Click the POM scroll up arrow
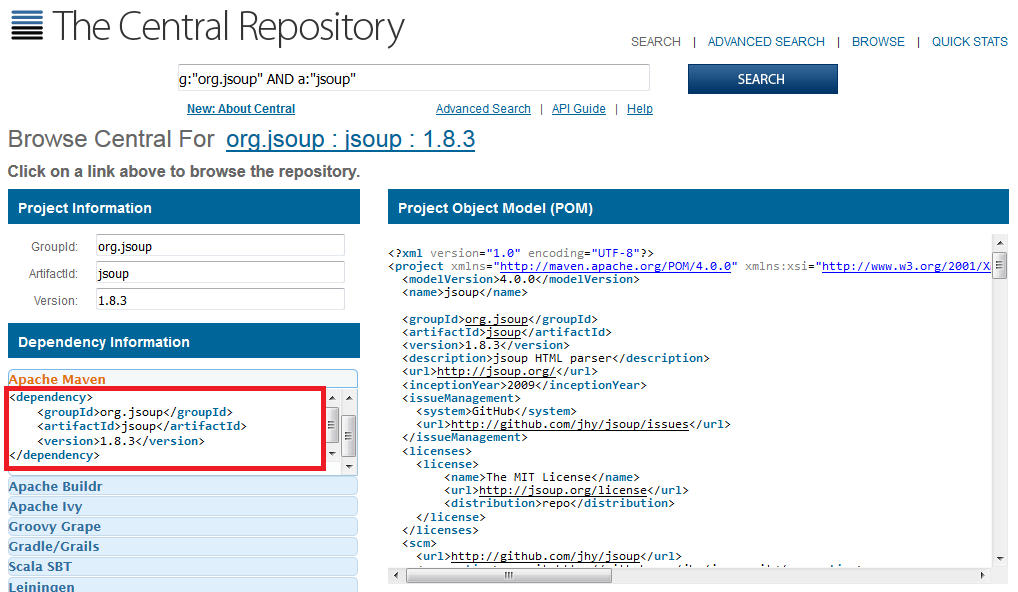This screenshot has height=592, width=1018. (1000, 243)
